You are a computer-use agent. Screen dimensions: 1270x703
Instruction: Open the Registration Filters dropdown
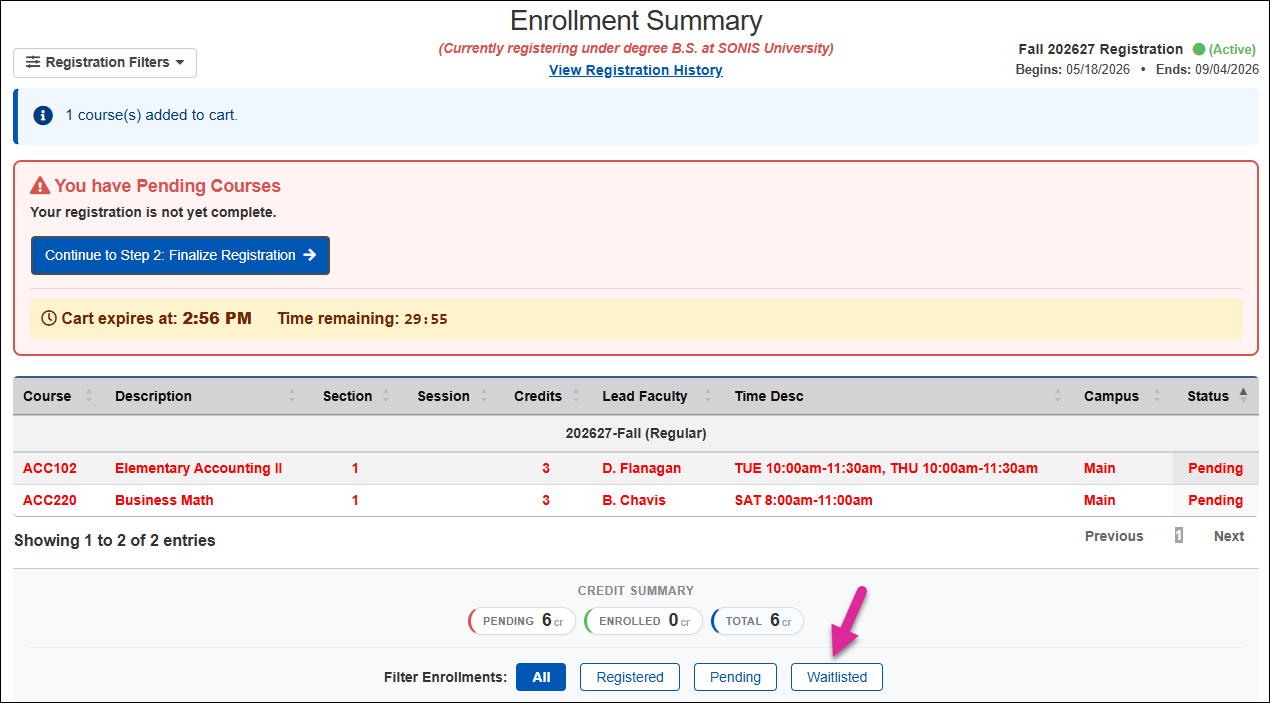click(105, 62)
